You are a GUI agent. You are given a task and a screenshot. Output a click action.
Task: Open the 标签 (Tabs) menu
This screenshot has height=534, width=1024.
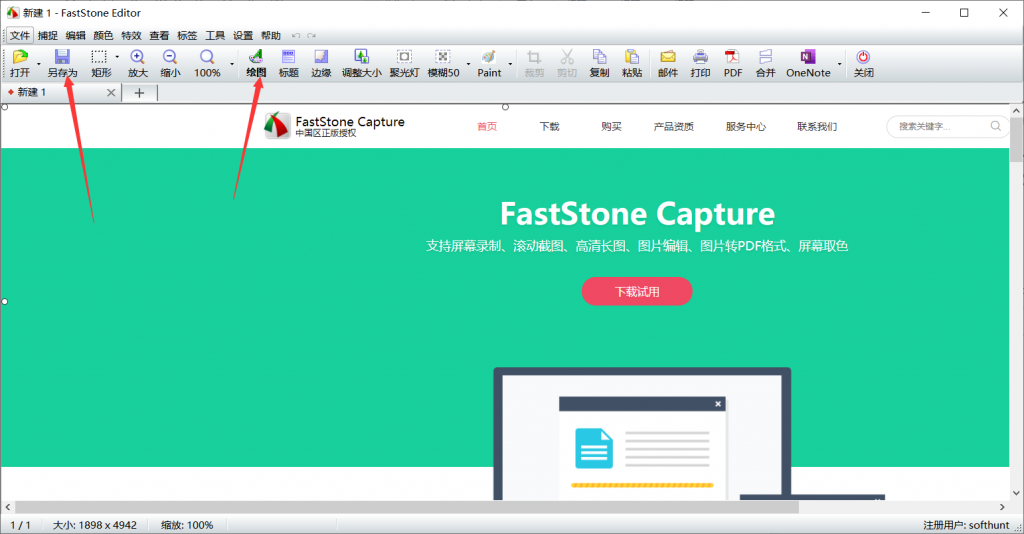point(187,36)
